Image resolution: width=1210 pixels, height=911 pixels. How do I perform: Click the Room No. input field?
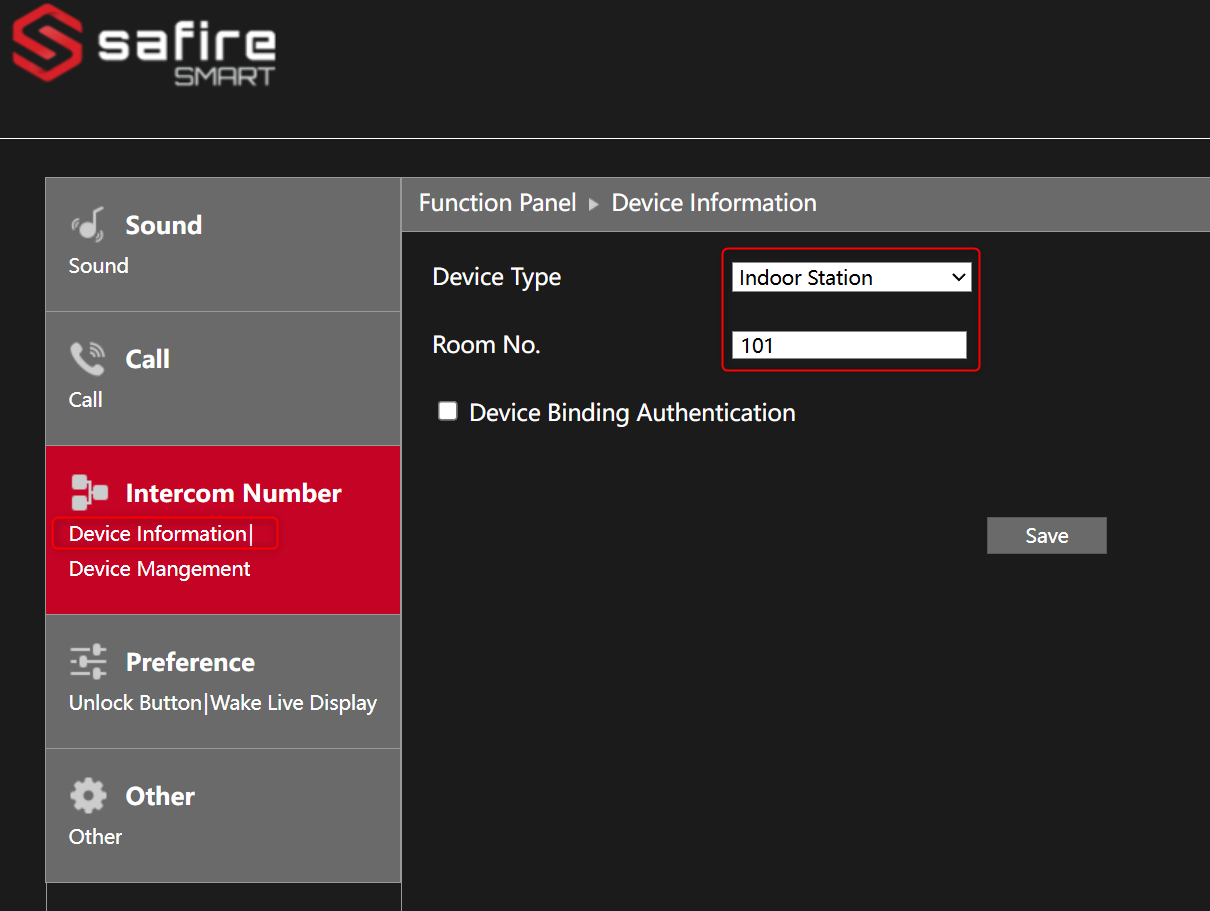(849, 345)
